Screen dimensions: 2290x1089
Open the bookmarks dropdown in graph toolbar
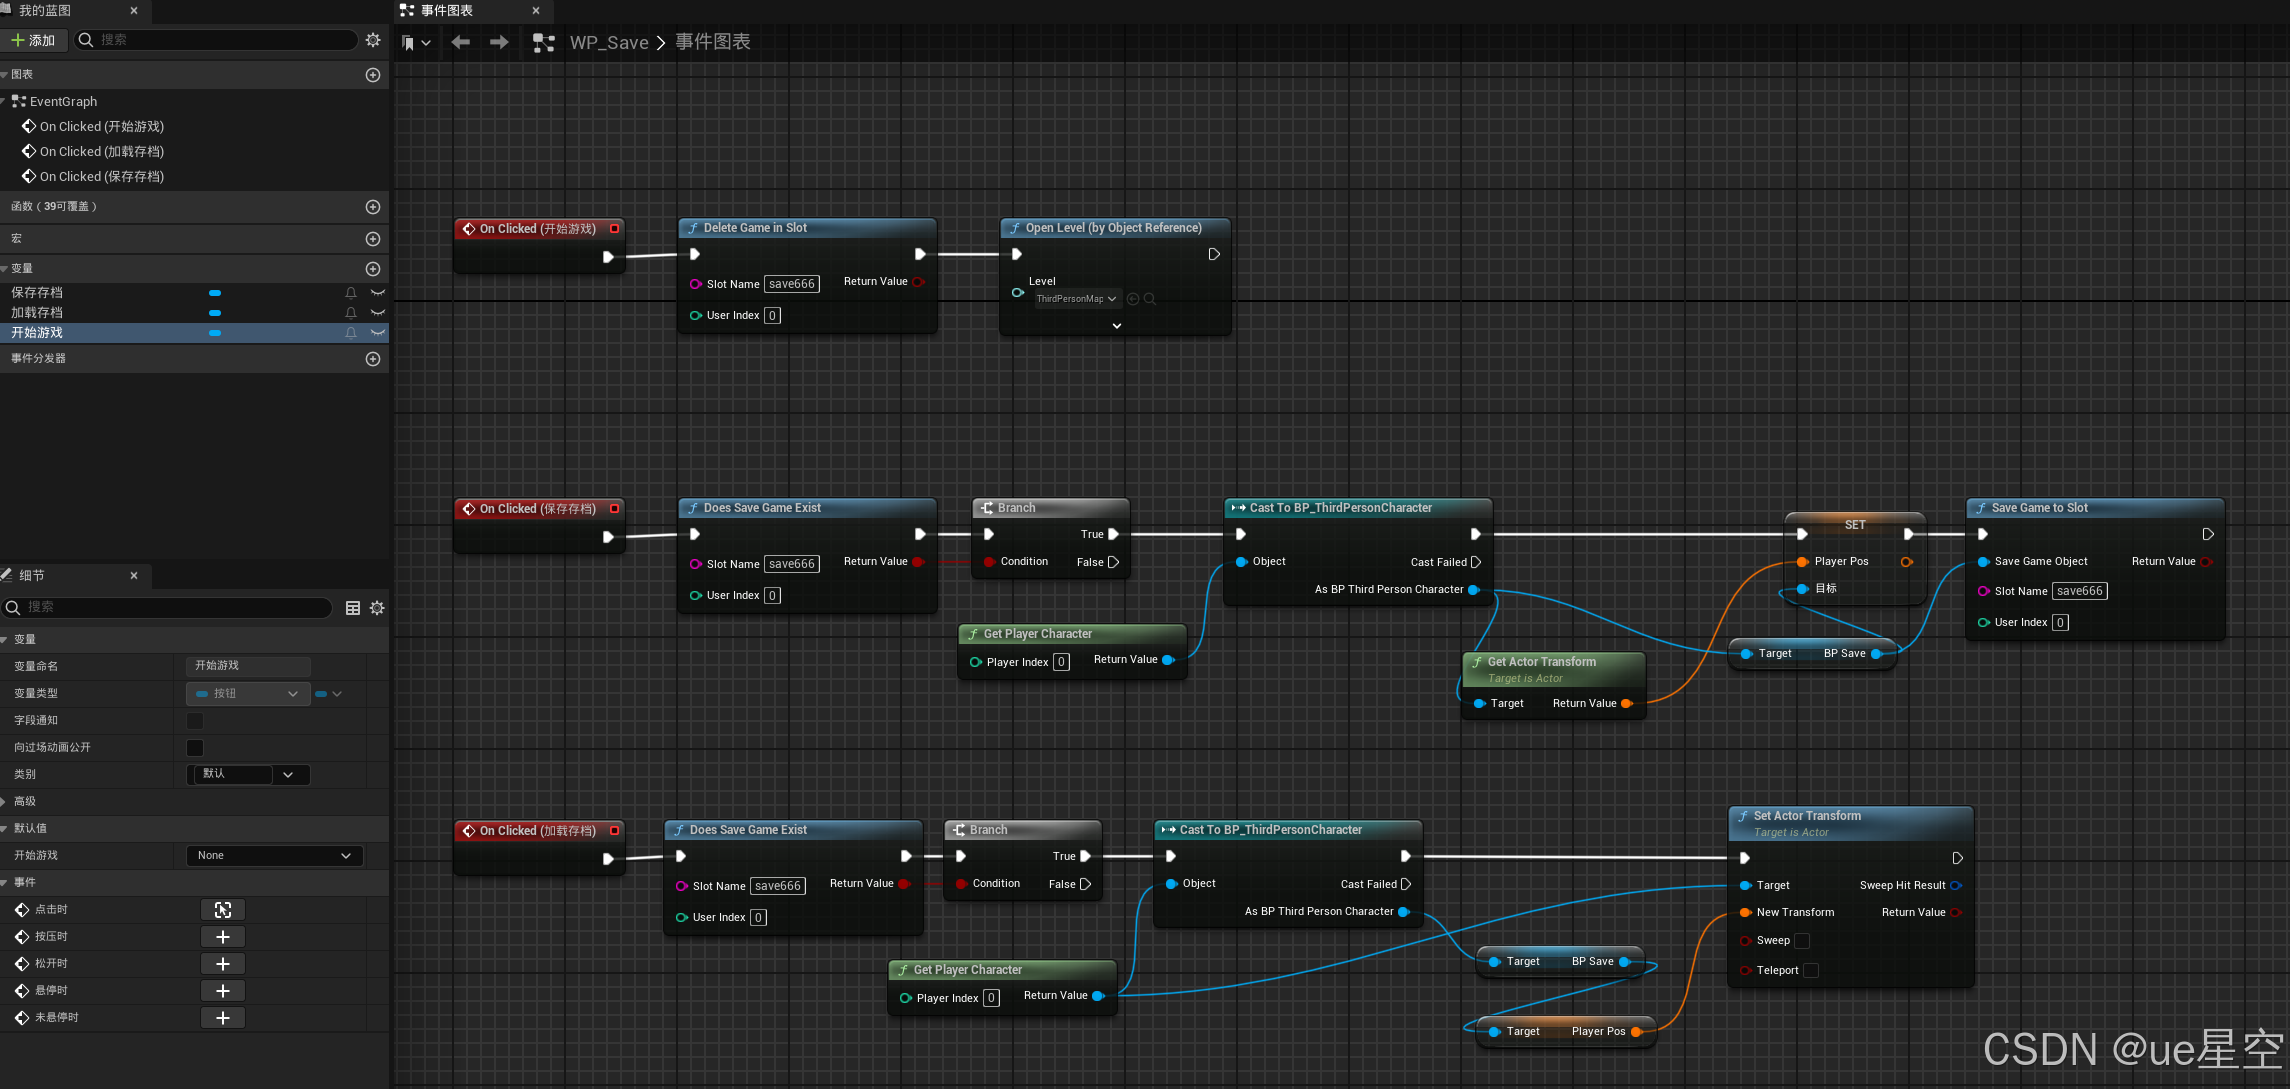[416, 43]
